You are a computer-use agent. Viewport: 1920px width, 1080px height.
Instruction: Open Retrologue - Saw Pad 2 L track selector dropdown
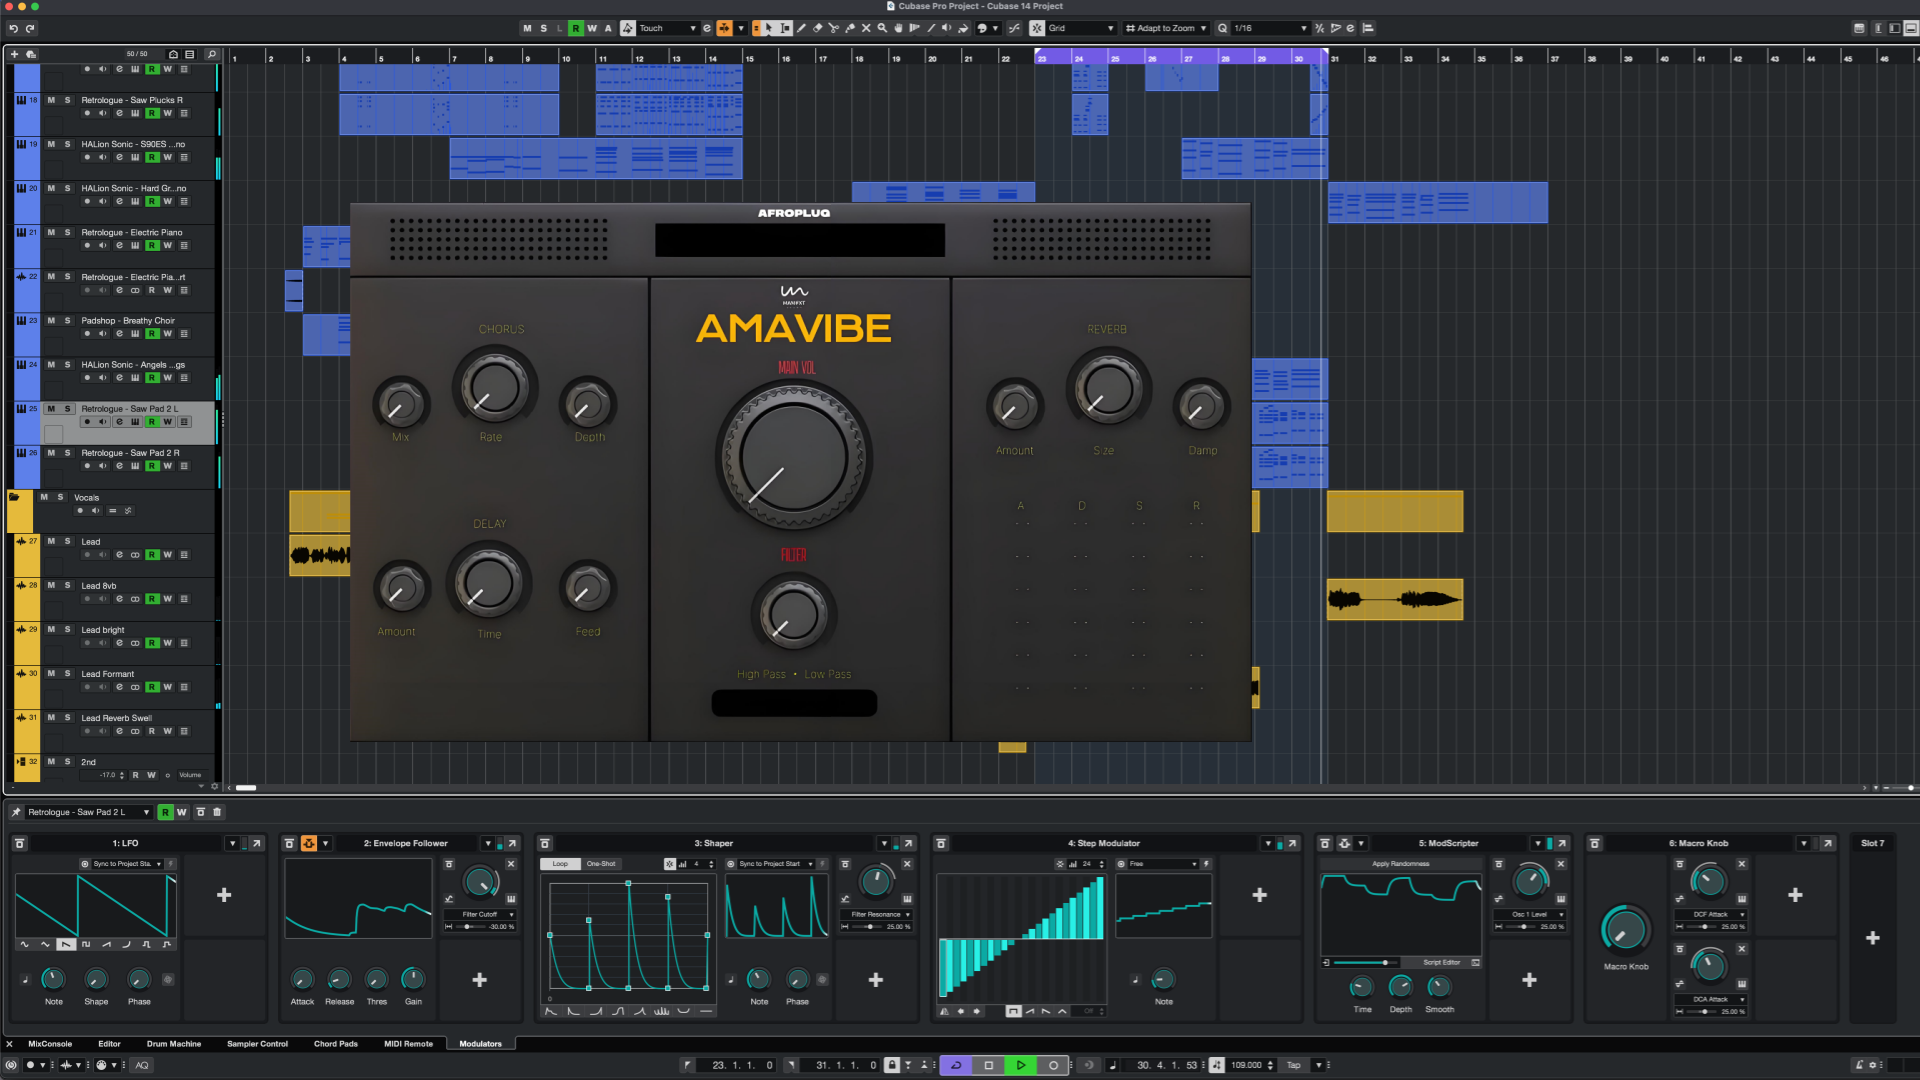(x=88, y=812)
